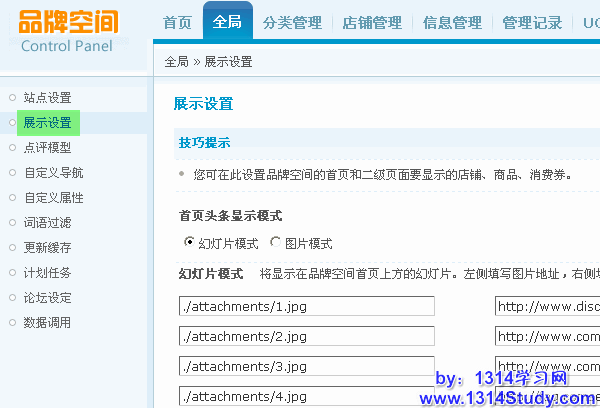Focus the ./attachments/3.jpg input field
Screen dimensions: 600x408
click(307, 366)
